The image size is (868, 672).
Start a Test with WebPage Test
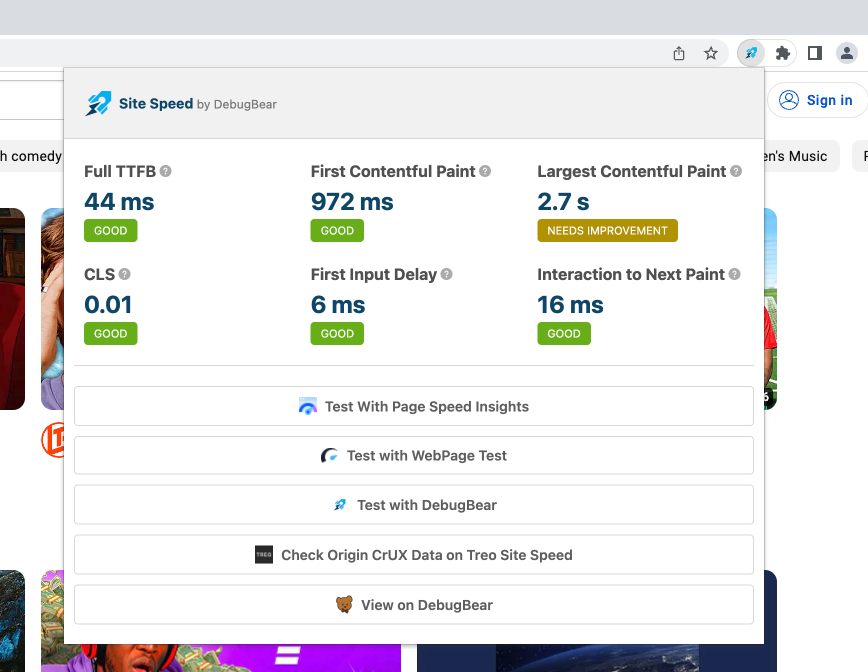coord(413,455)
